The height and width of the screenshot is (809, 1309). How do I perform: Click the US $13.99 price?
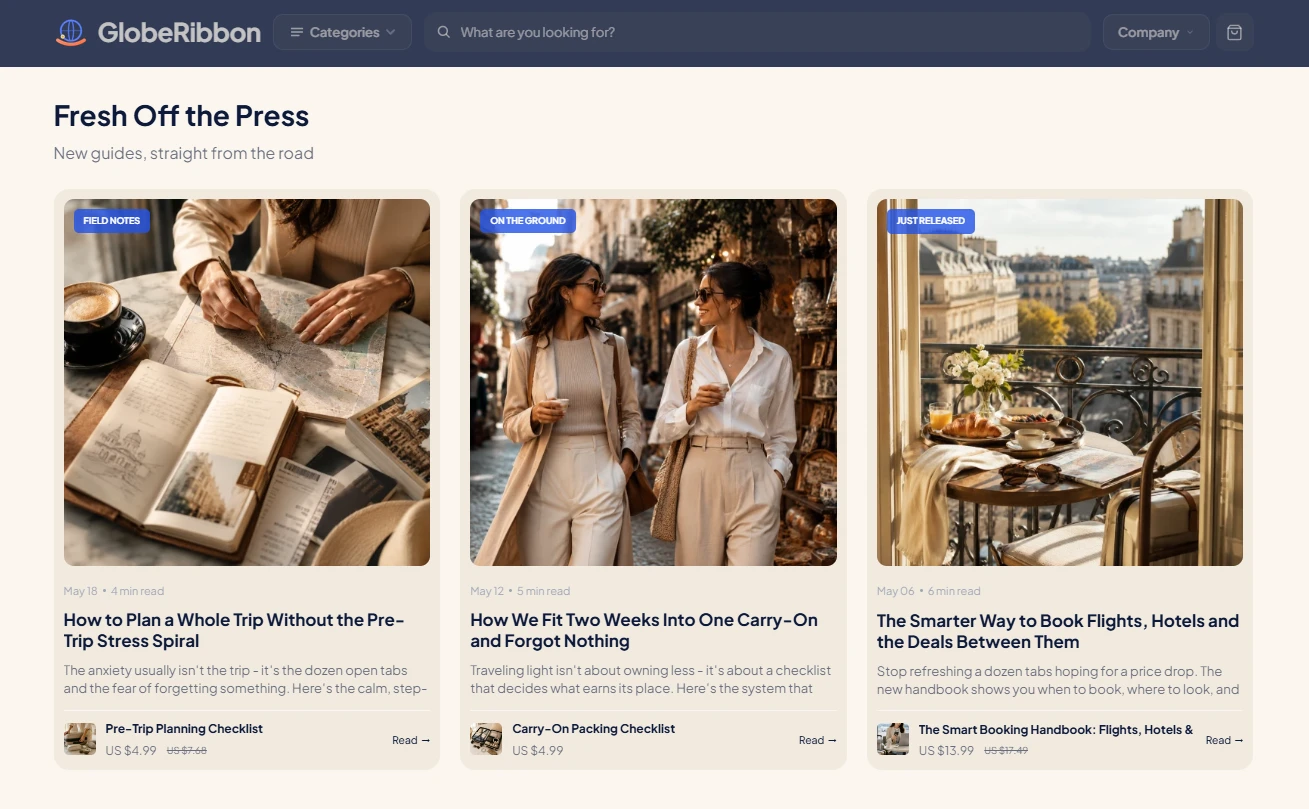coord(946,750)
